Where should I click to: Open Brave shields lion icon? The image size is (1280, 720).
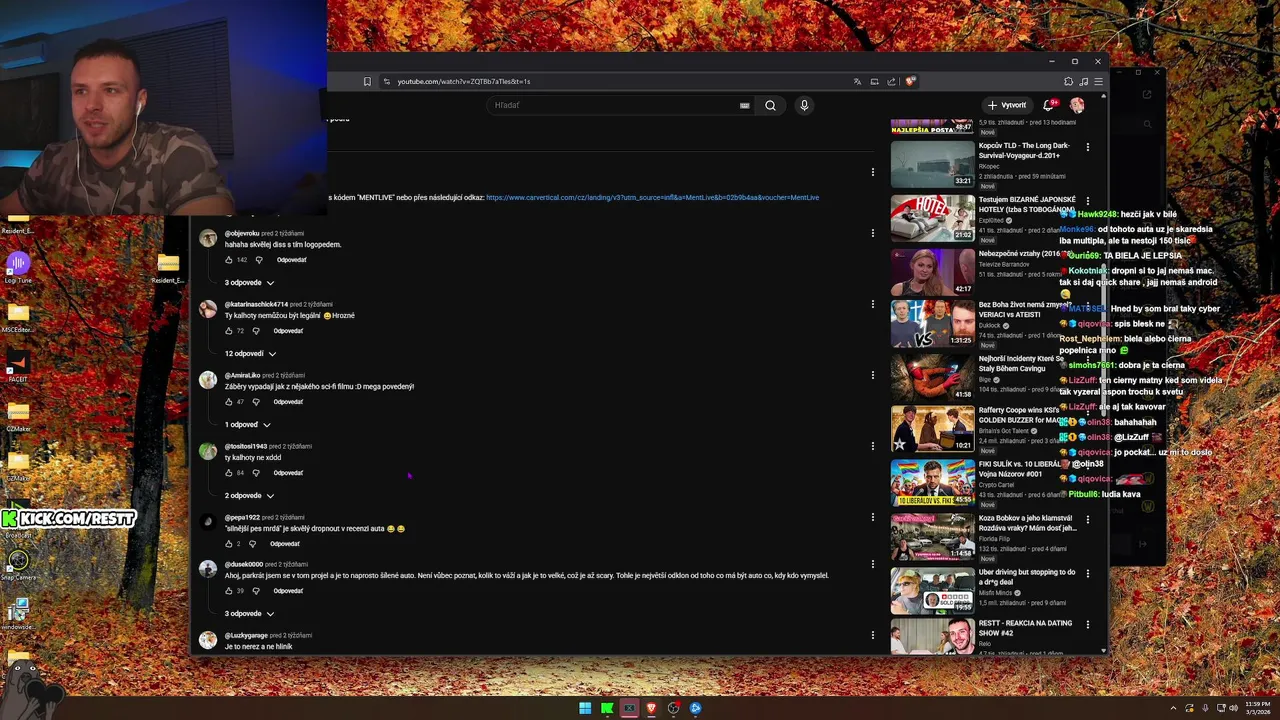tap(910, 81)
